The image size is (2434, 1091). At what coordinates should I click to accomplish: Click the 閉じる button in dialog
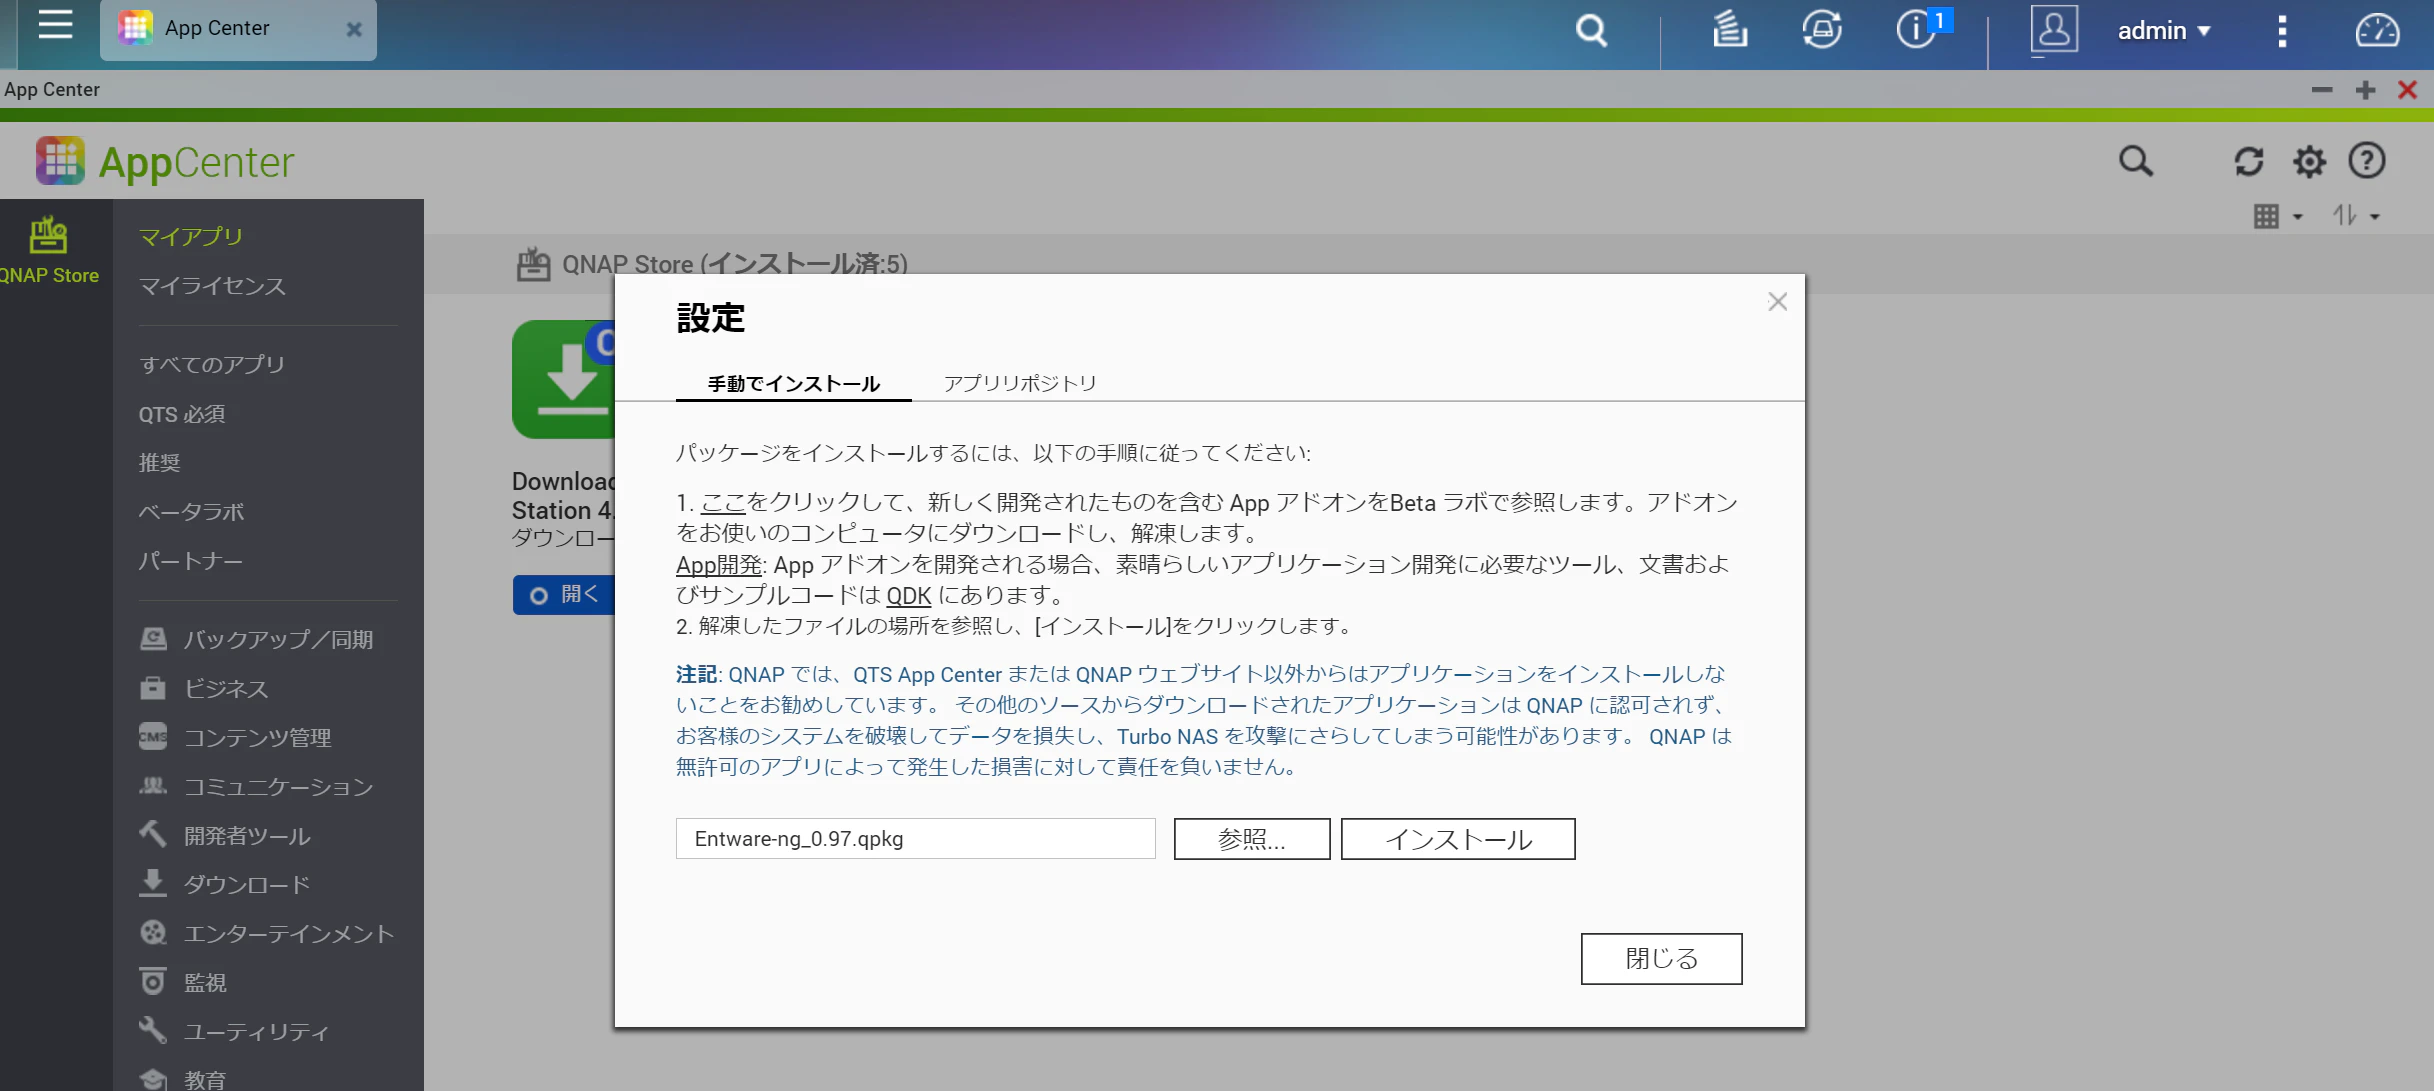click(1661, 958)
